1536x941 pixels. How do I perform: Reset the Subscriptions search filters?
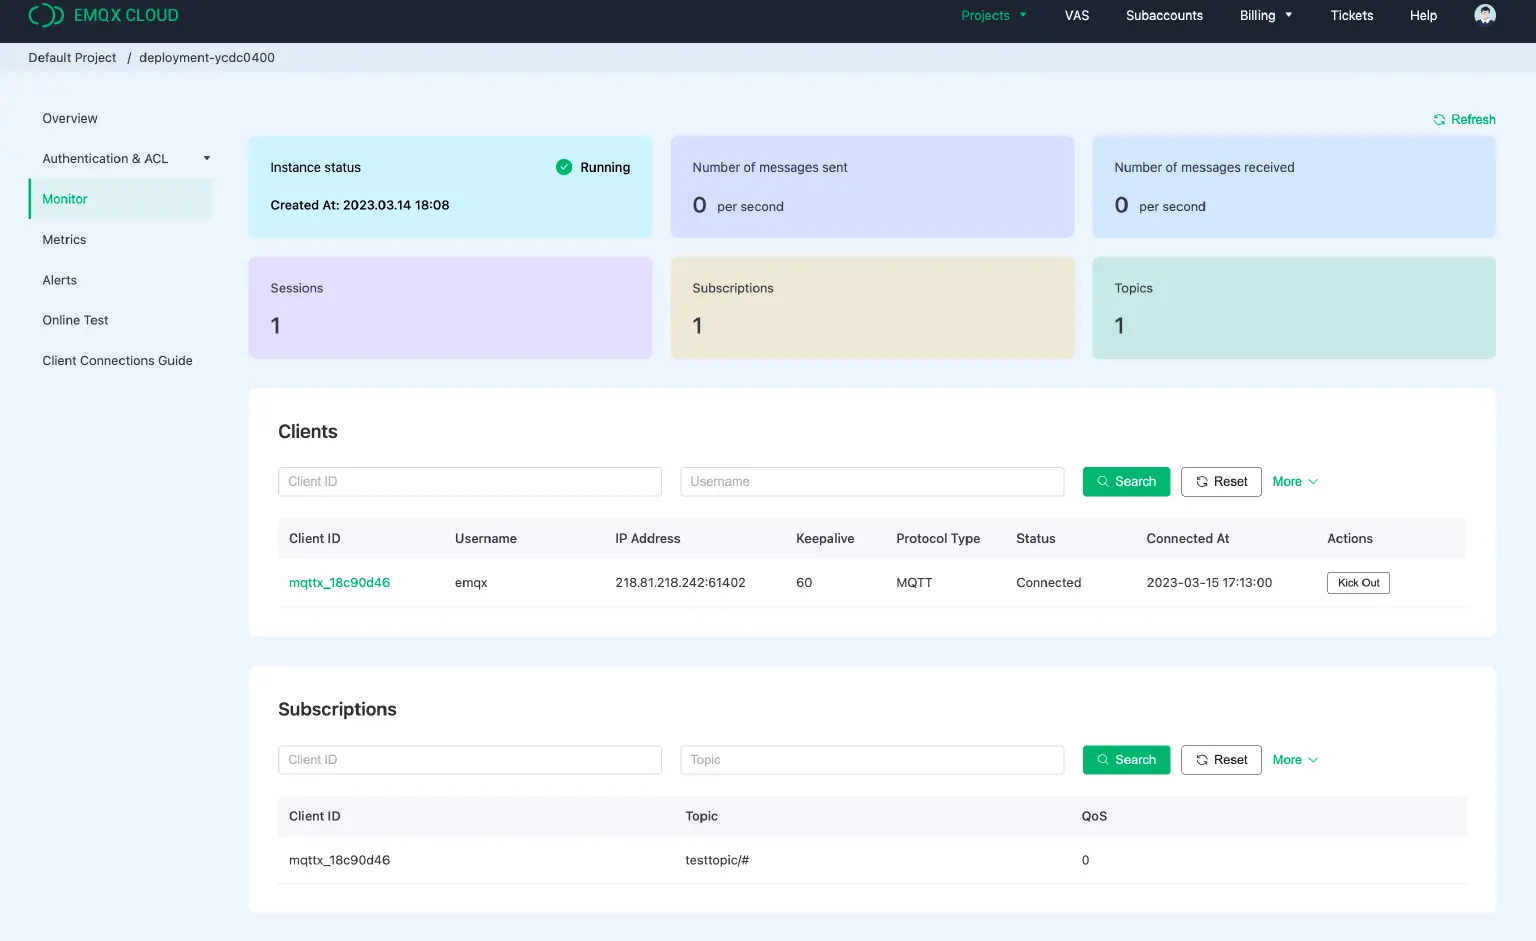1221,760
